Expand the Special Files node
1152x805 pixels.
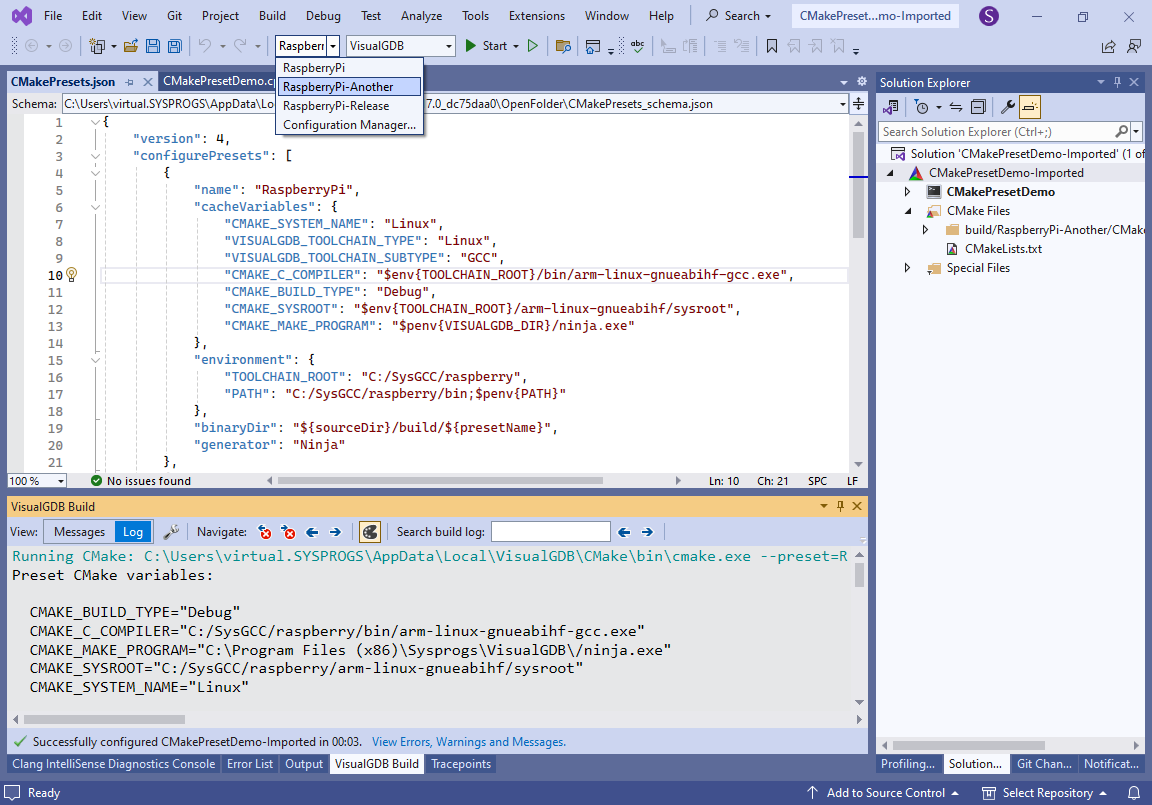click(907, 268)
